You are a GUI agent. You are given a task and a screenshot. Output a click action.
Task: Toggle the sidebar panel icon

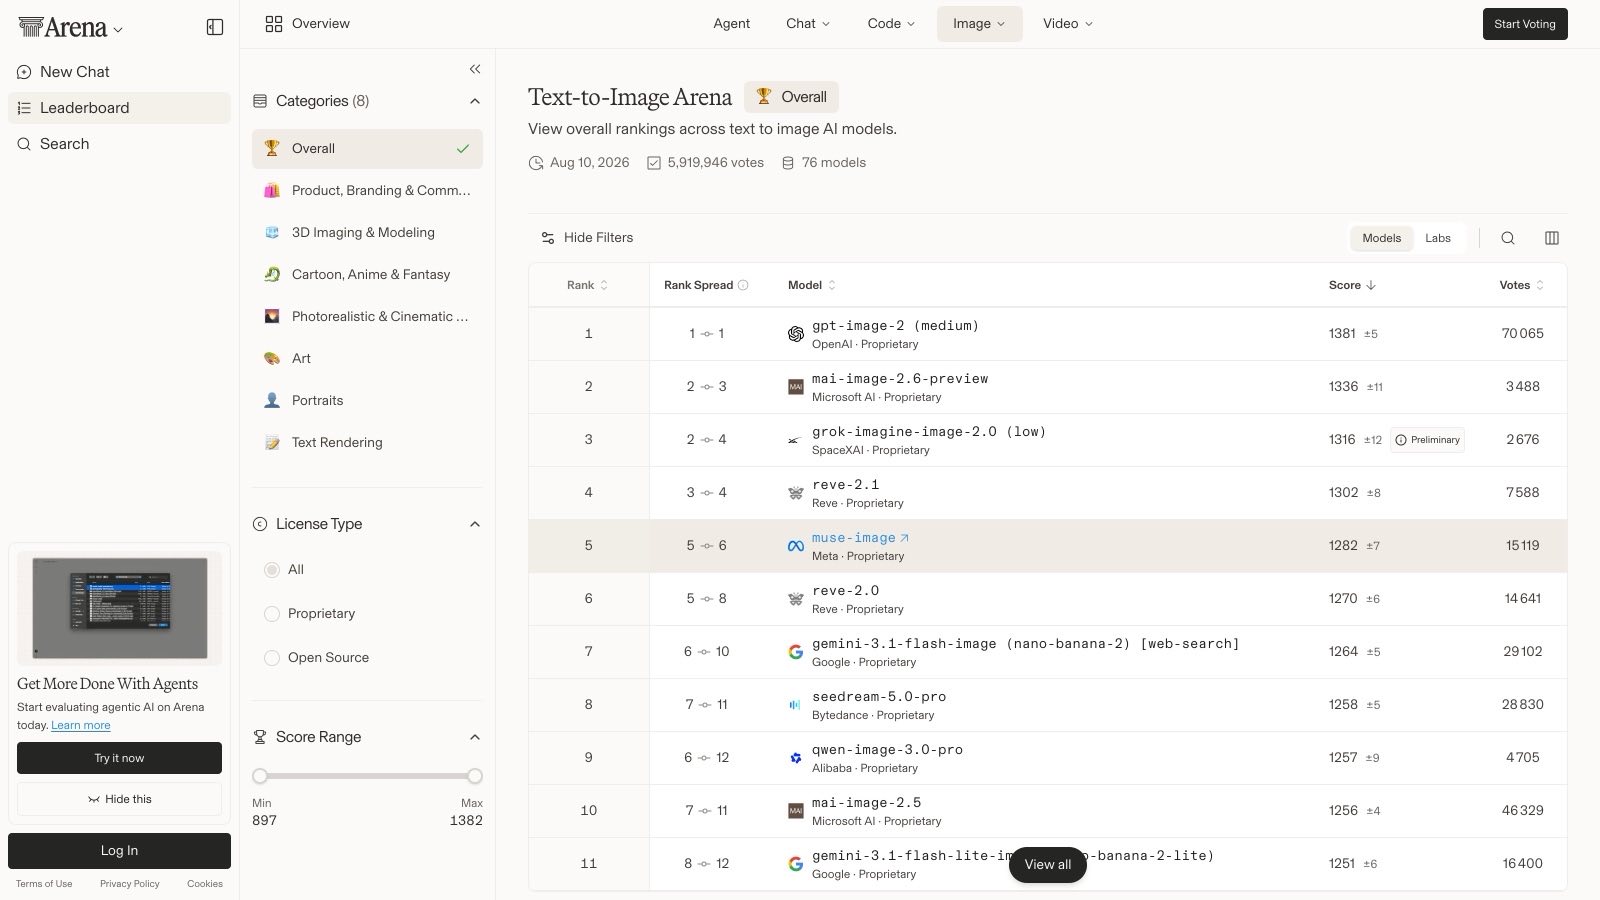pos(215,27)
